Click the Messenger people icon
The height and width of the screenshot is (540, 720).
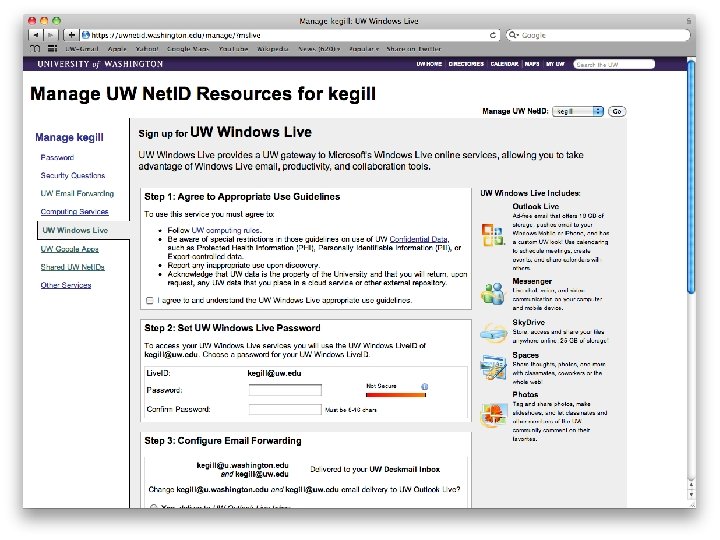tap(493, 293)
